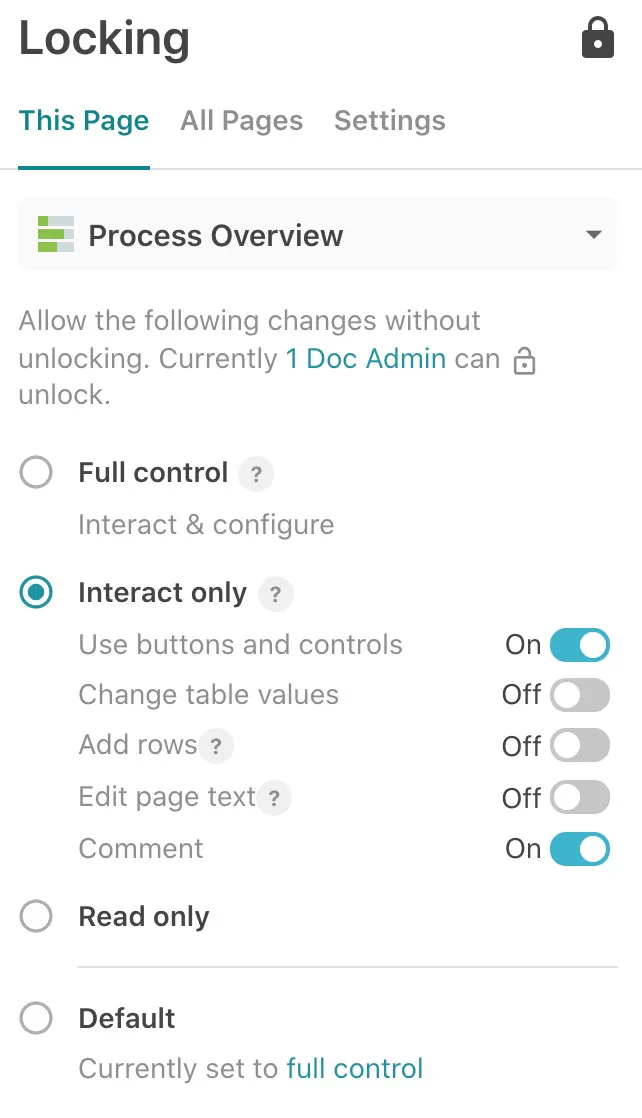Open the Settings tab
The height and width of the screenshot is (1118, 642).
coord(390,121)
